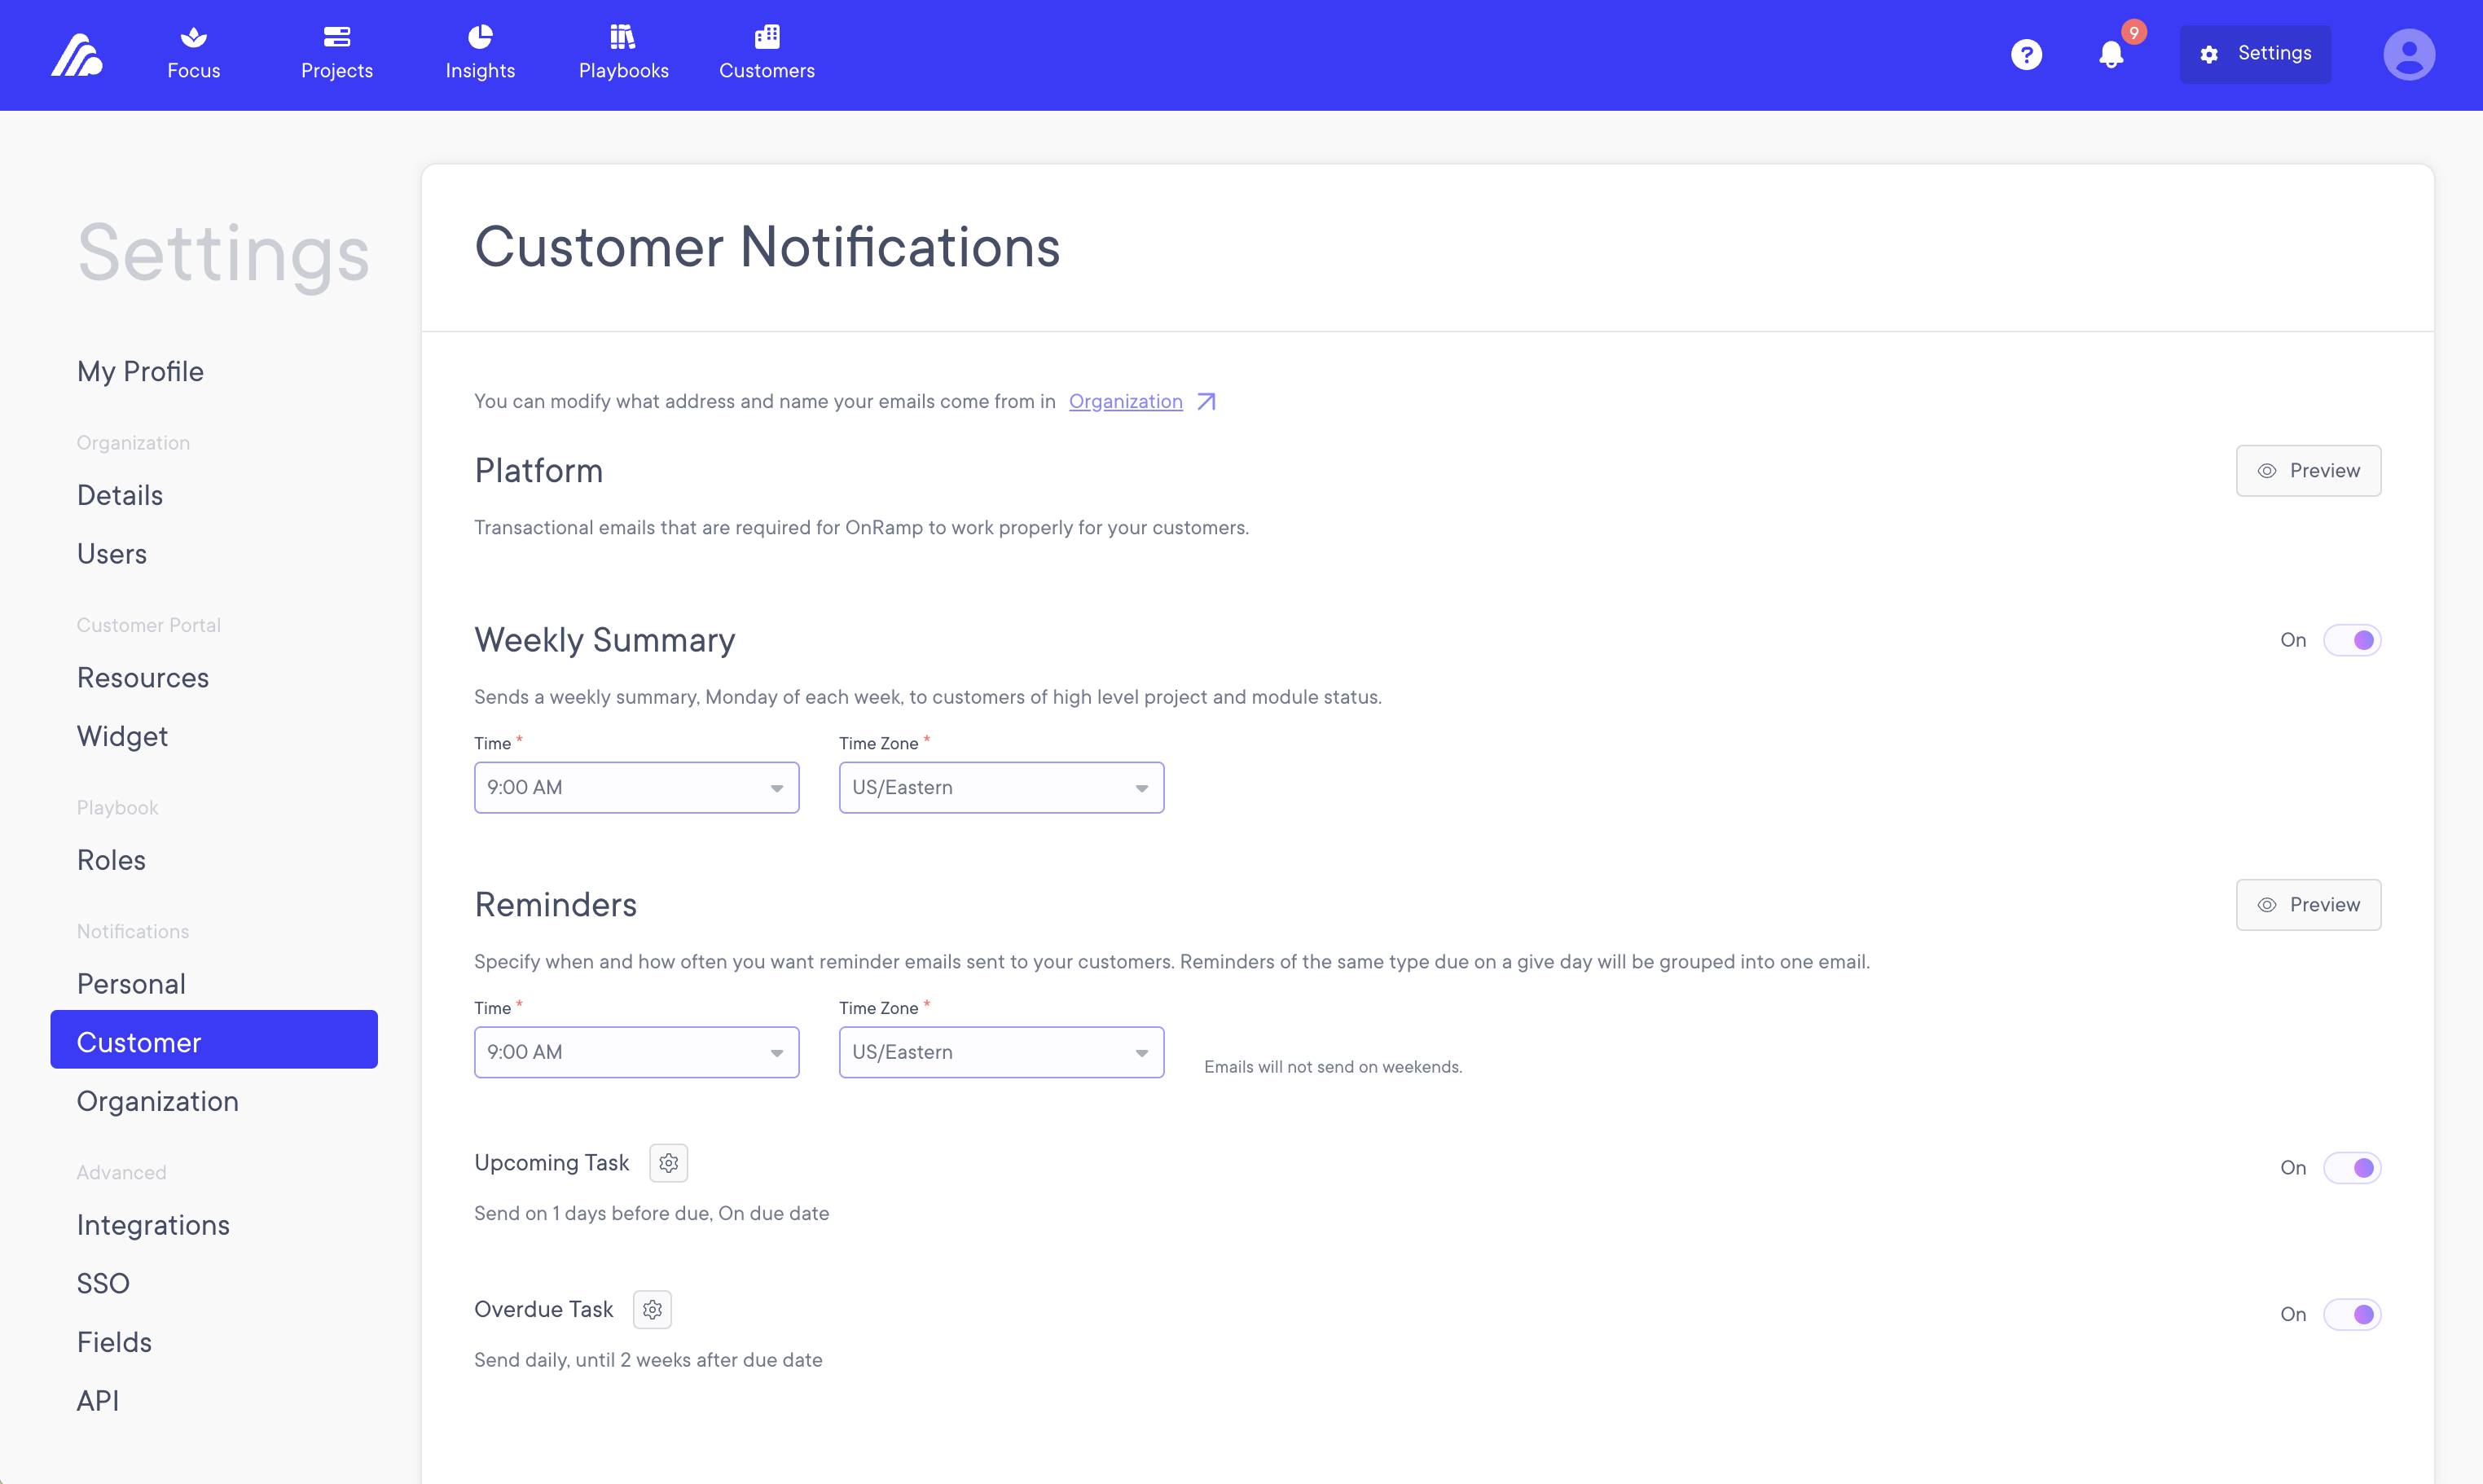Click the Platform section Preview button

(2308, 470)
